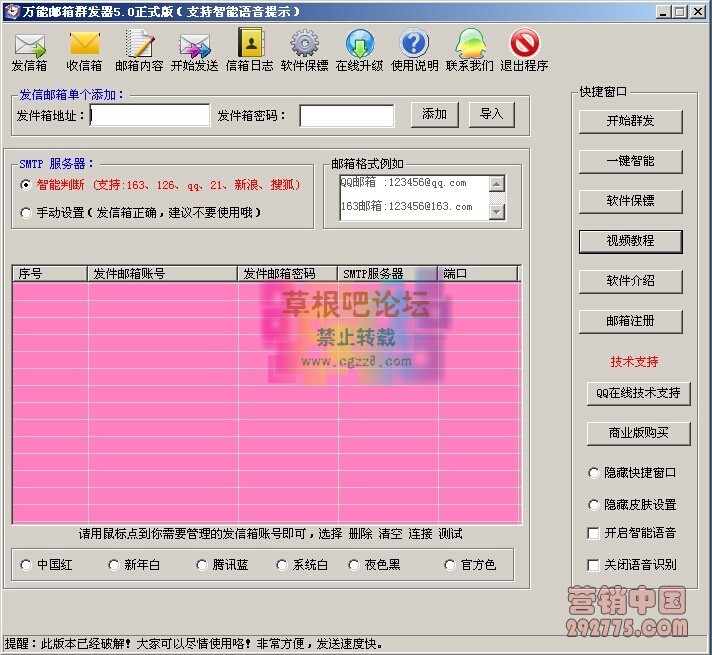Maximize the window
Screen dimensions: 712x655
680,11
